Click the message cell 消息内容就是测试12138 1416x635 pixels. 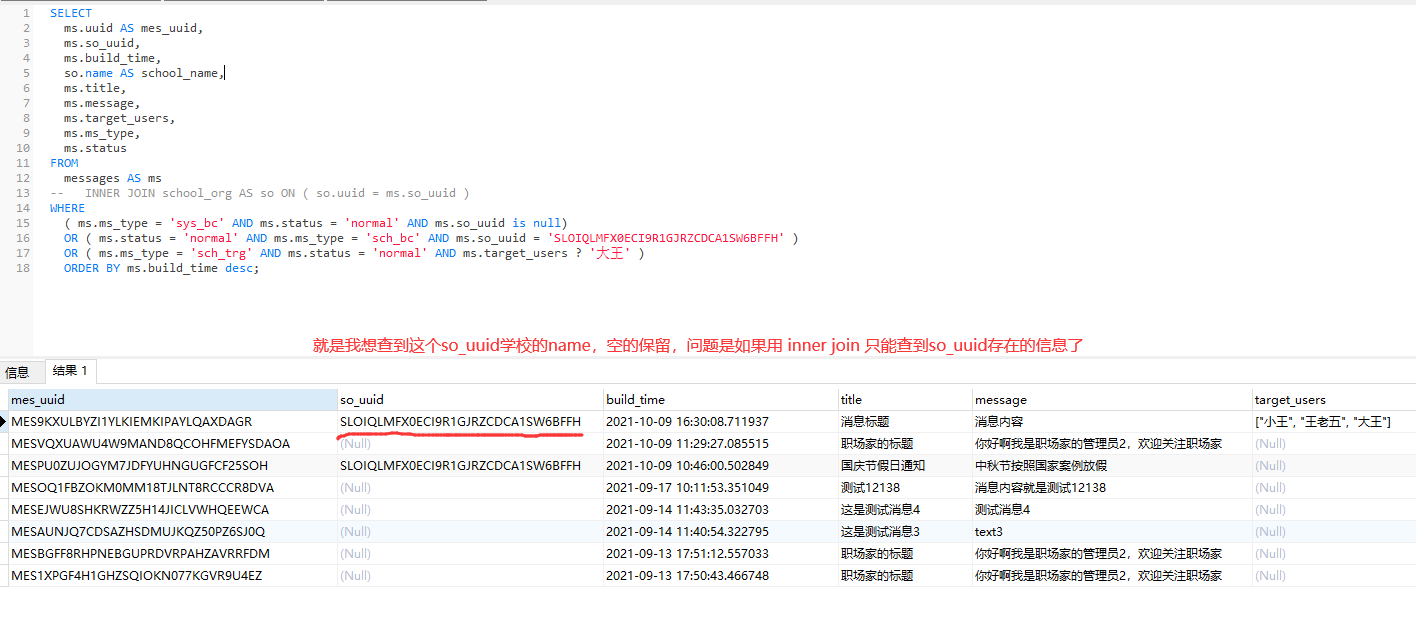[1112, 487]
